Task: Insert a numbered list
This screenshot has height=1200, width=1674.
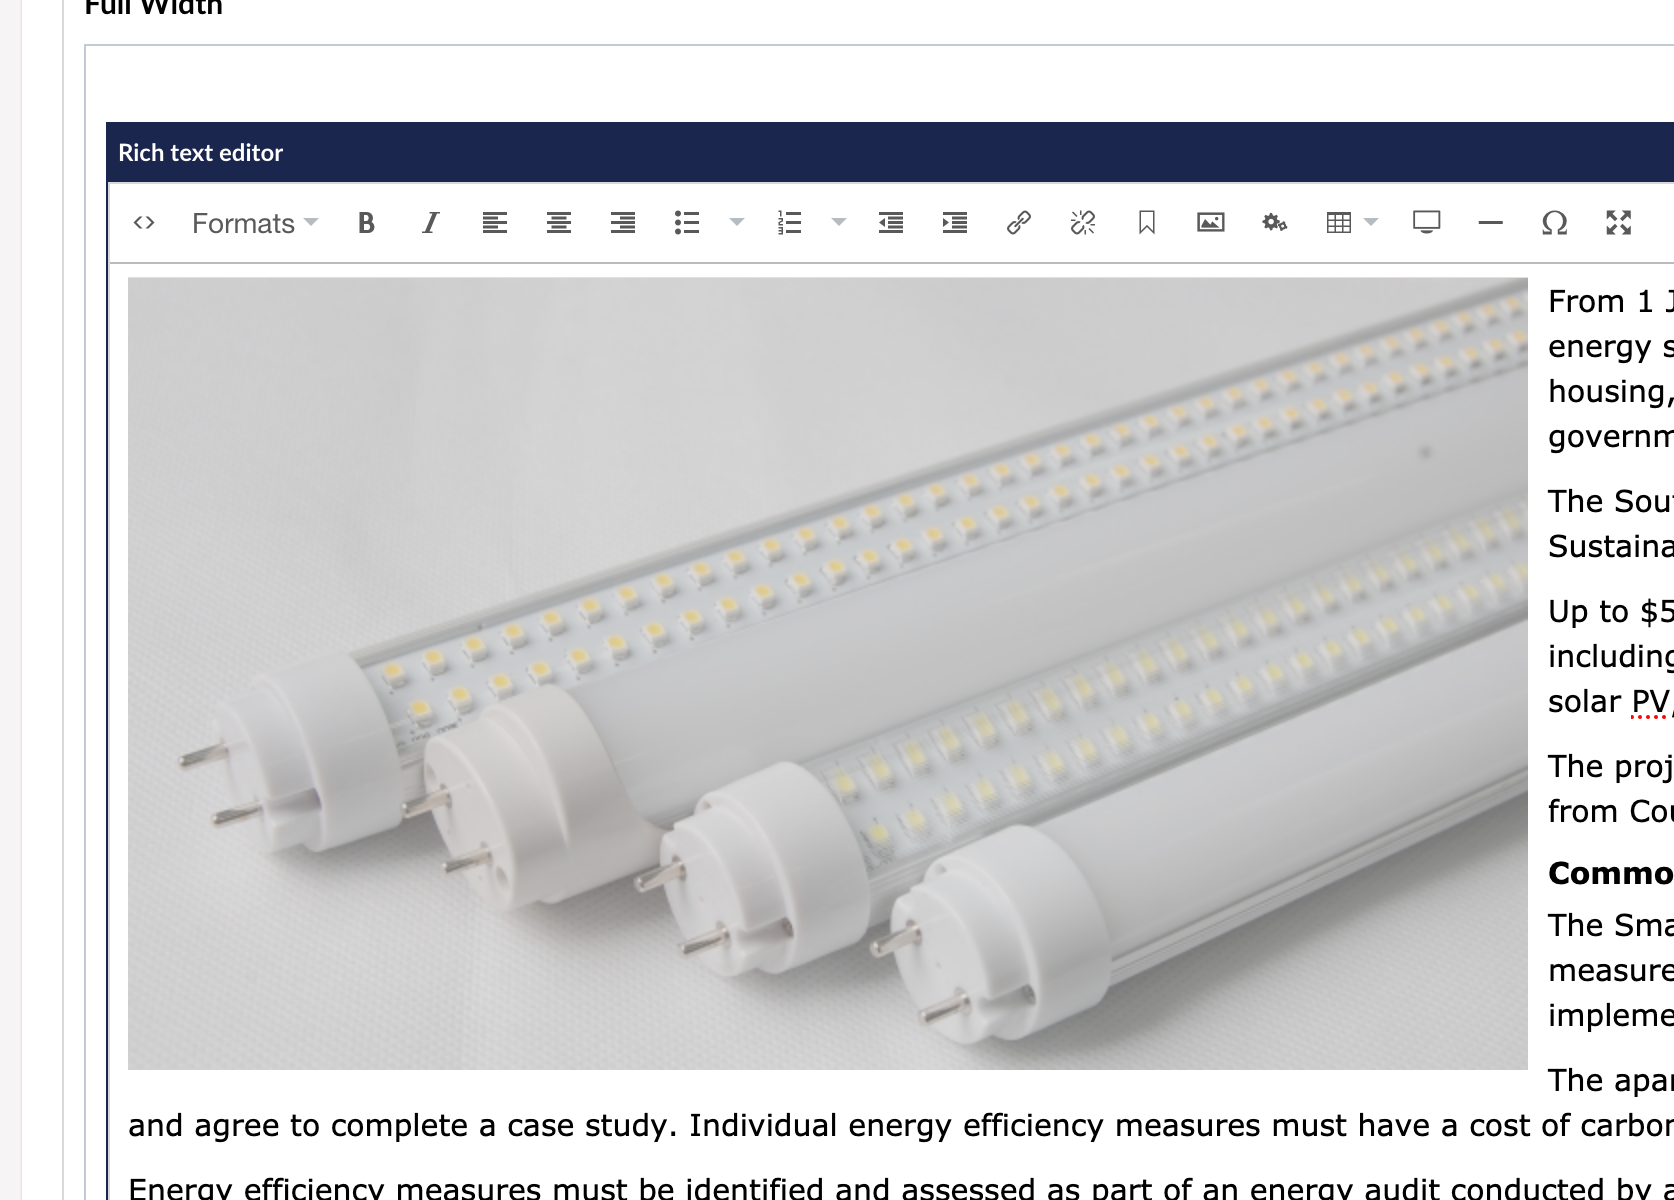Action: point(789,223)
